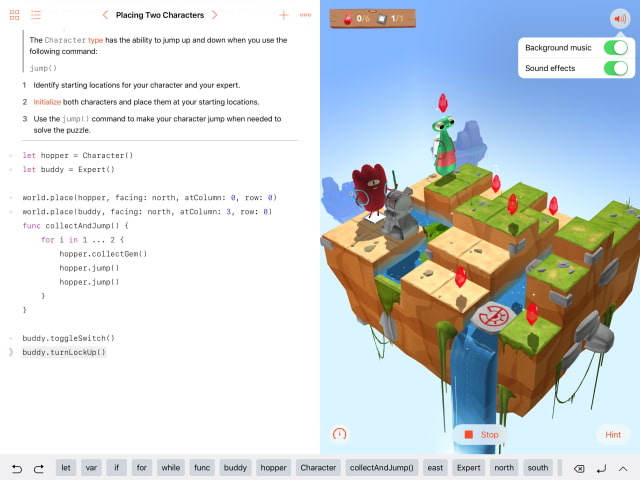The image size is (640, 480).
Task: Open the playgrounds grid view icon
Action: tap(14, 15)
